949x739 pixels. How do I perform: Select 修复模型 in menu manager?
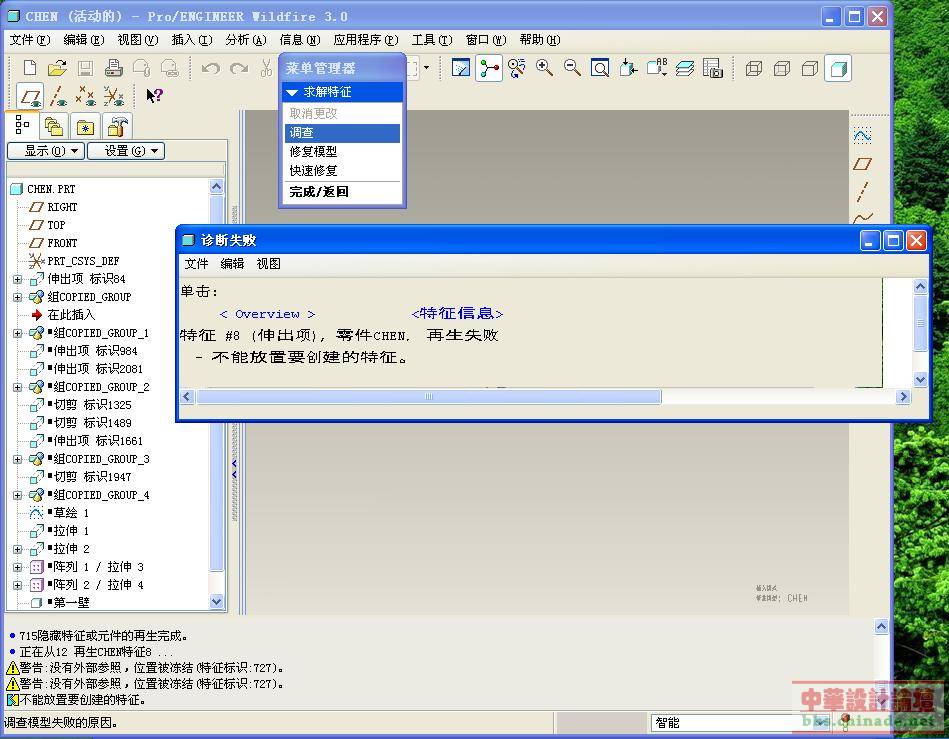(342, 152)
